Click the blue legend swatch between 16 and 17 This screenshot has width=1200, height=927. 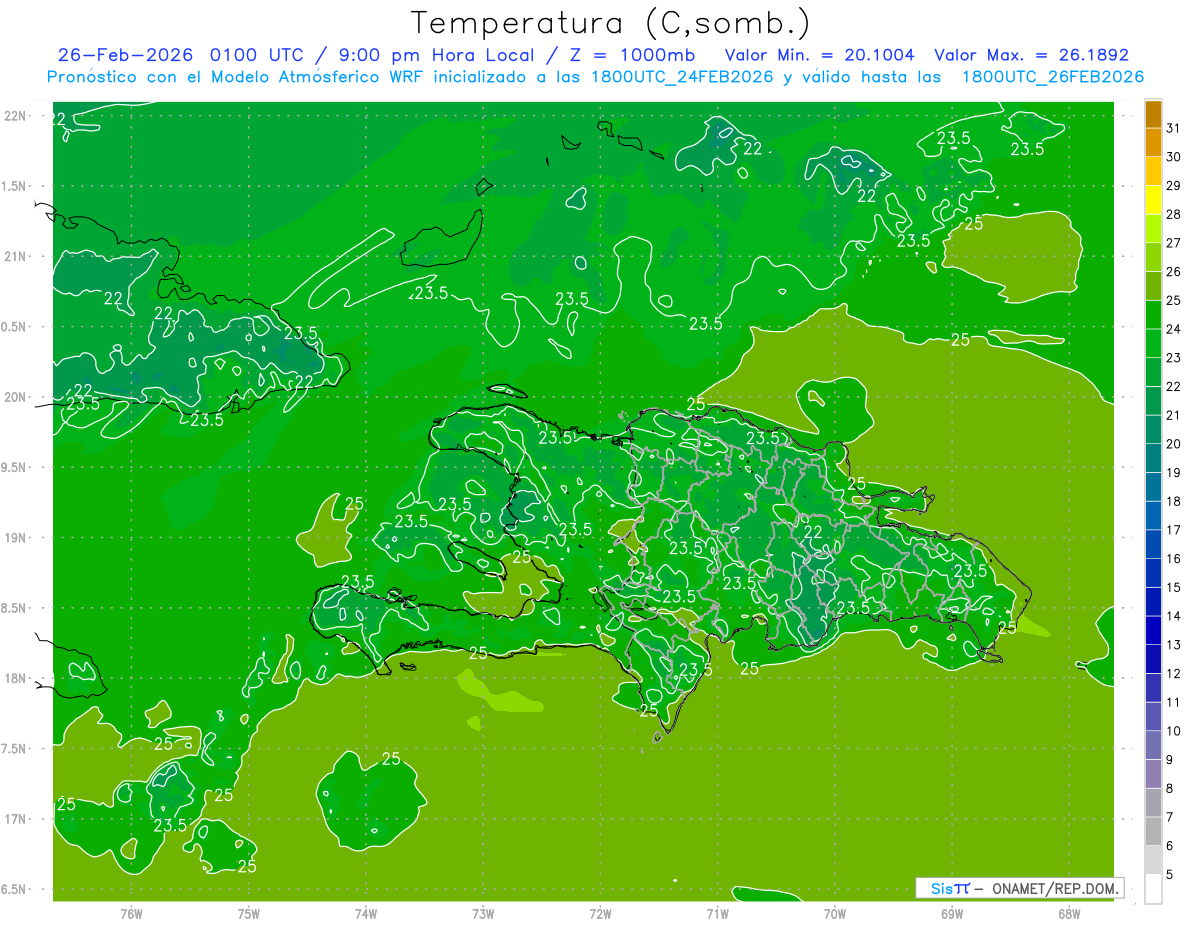(1153, 545)
